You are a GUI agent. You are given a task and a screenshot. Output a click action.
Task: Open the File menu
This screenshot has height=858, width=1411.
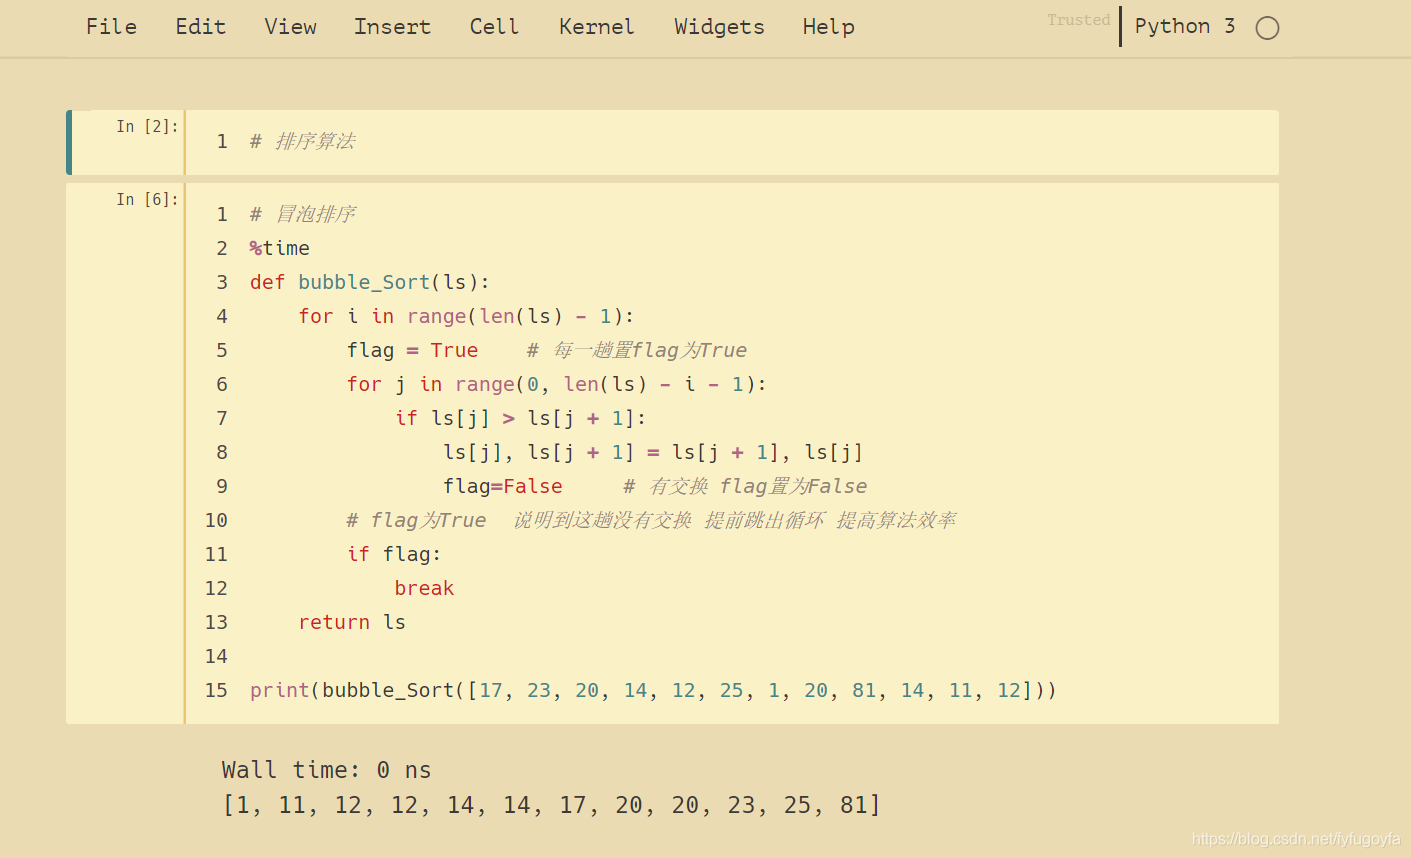coord(111,27)
